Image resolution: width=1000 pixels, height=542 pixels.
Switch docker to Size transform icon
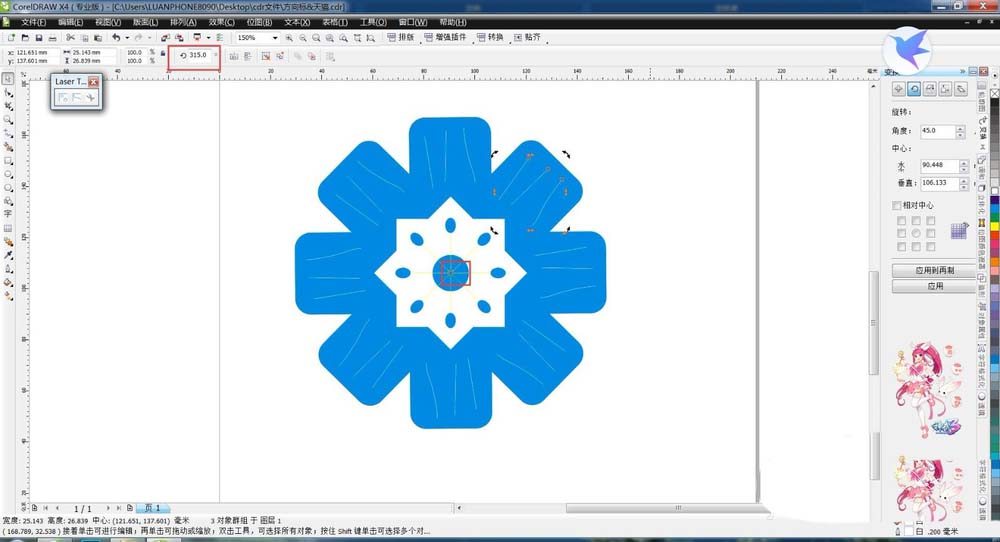point(945,89)
